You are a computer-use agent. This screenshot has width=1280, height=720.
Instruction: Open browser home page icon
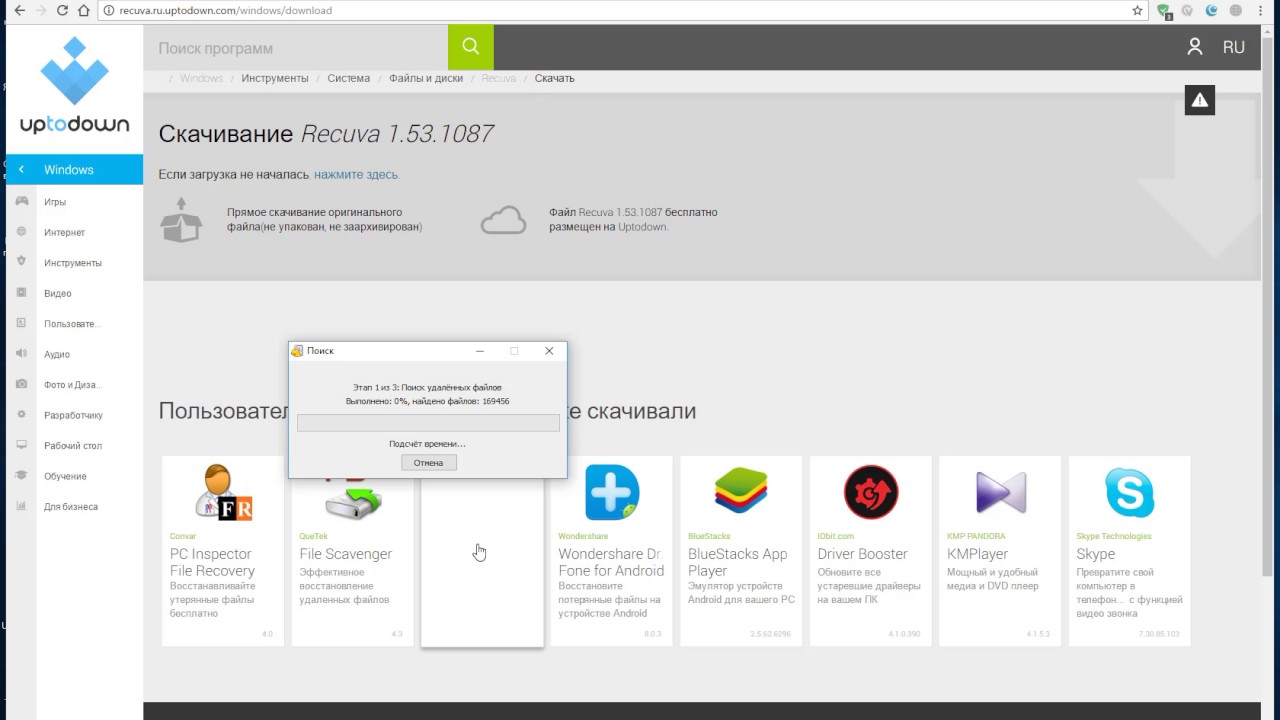(x=84, y=10)
